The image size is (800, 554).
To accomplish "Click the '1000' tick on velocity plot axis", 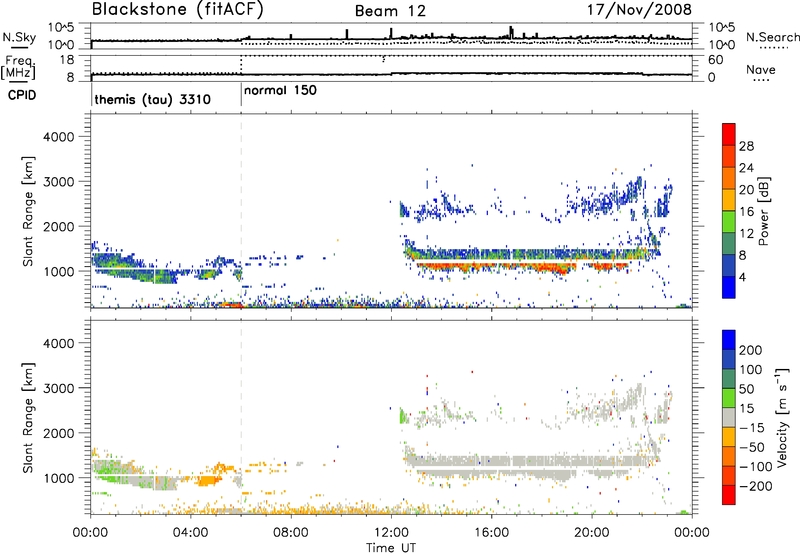I will pos(58,478).
